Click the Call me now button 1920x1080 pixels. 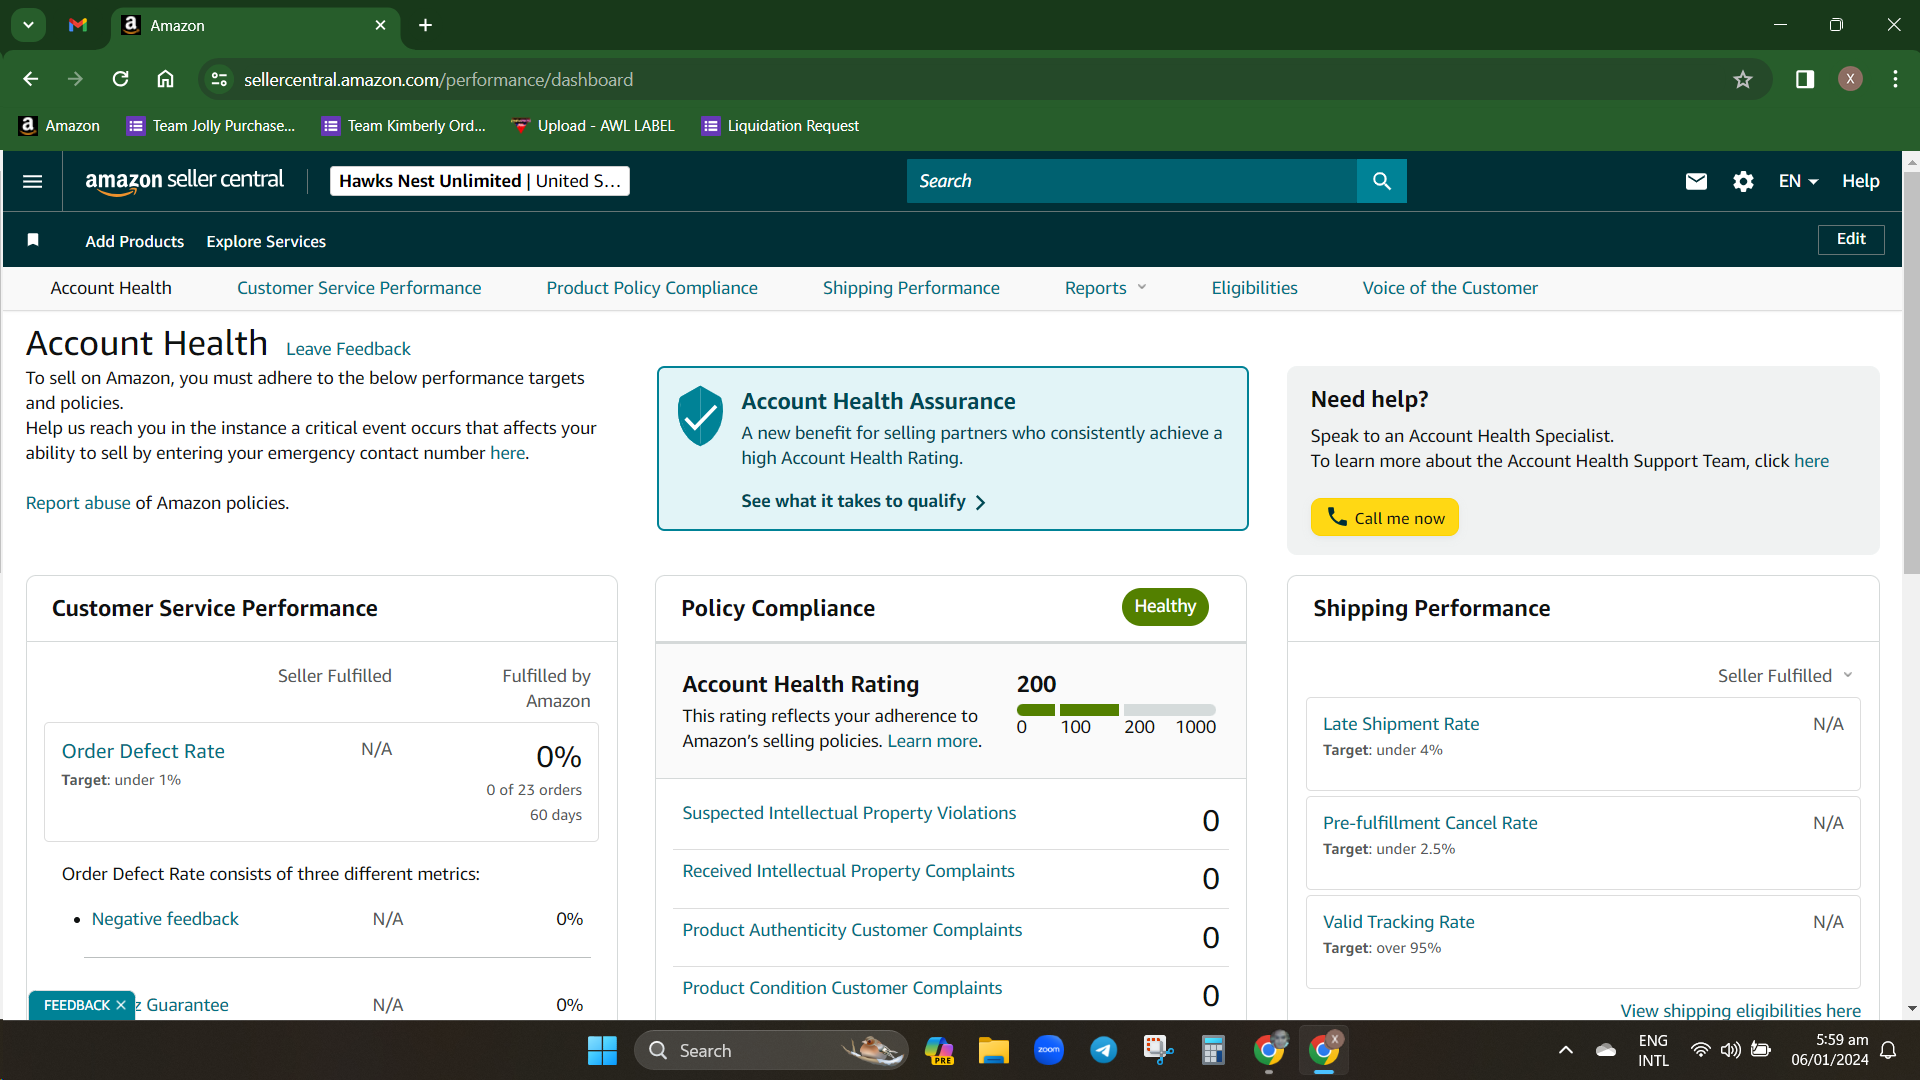coord(1385,517)
